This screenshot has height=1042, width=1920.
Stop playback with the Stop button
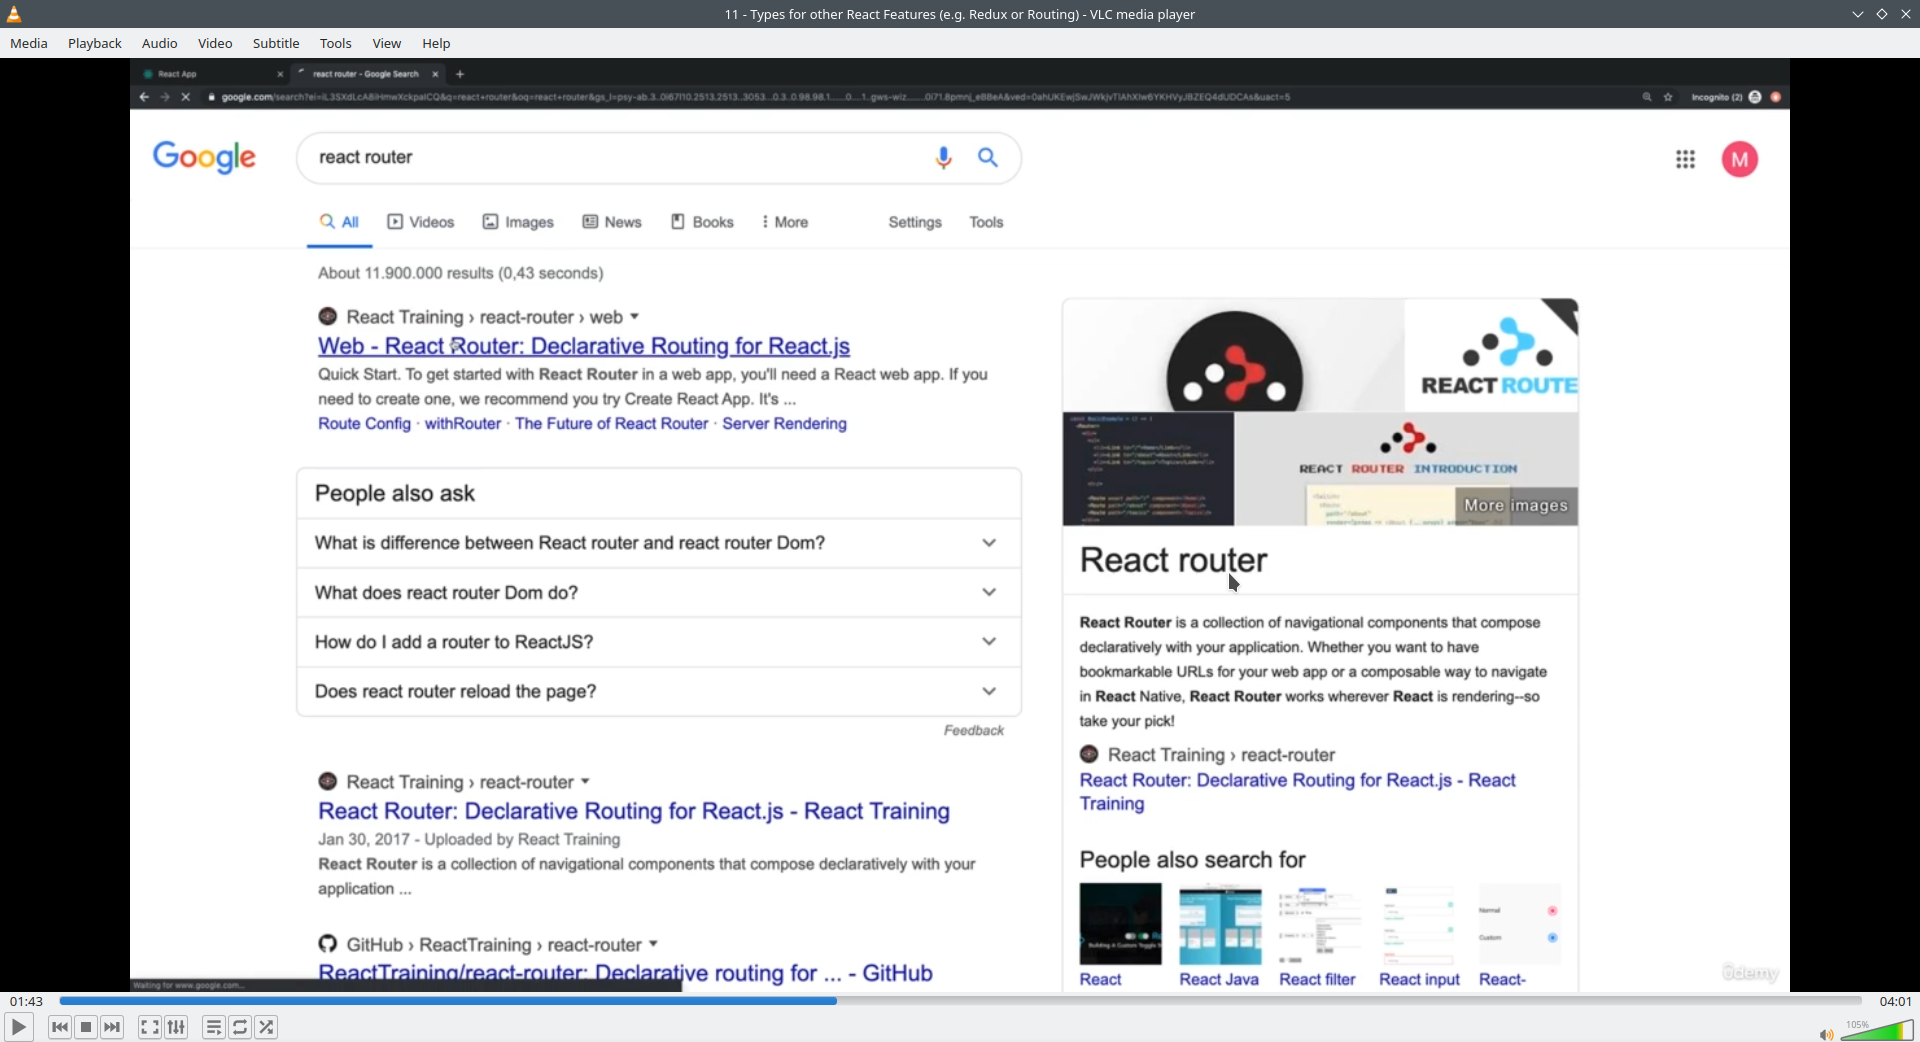pyautogui.click(x=86, y=1027)
